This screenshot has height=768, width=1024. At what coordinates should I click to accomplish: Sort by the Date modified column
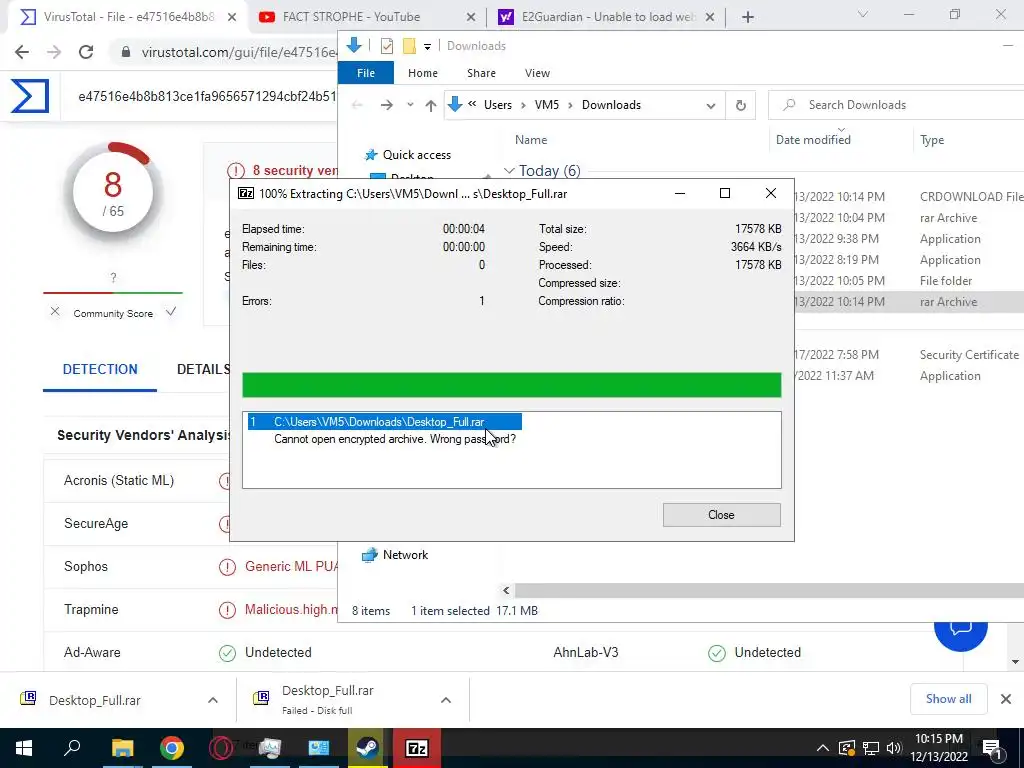coord(813,140)
